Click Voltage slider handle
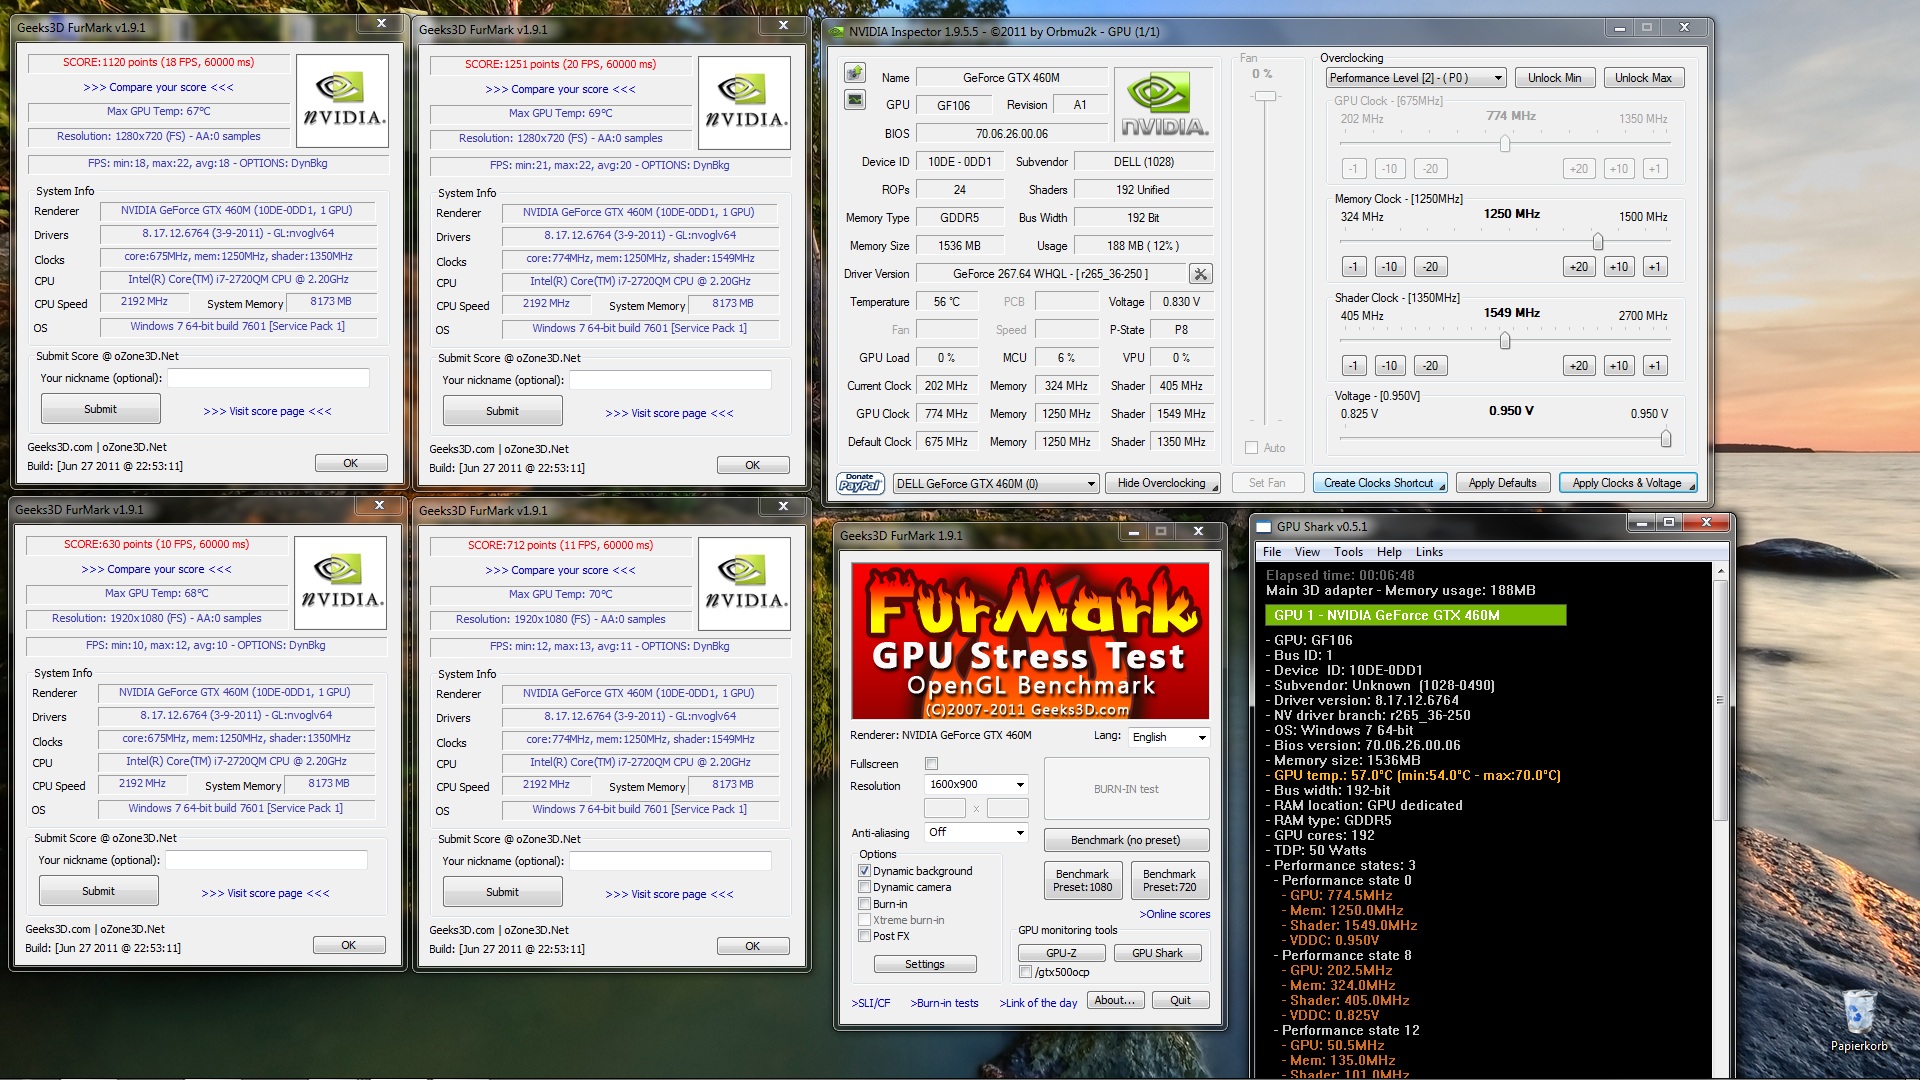The height and width of the screenshot is (1080, 1920). click(x=1665, y=439)
